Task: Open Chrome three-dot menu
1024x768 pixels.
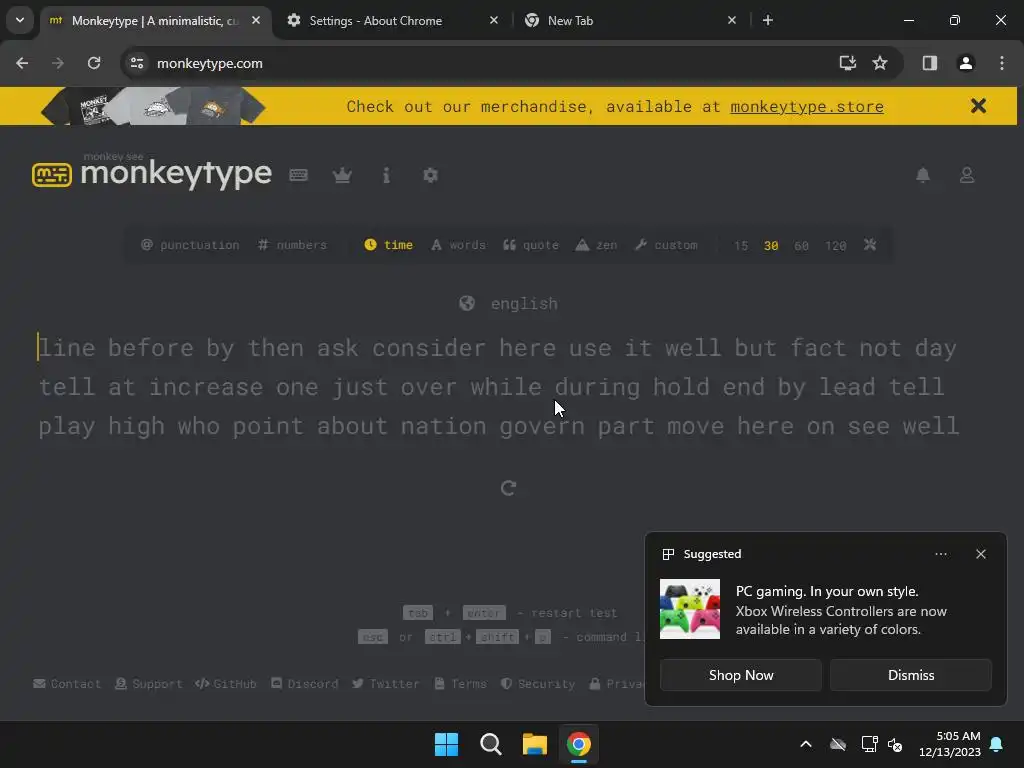Action: pyautogui.click(x=1002, y=63)
